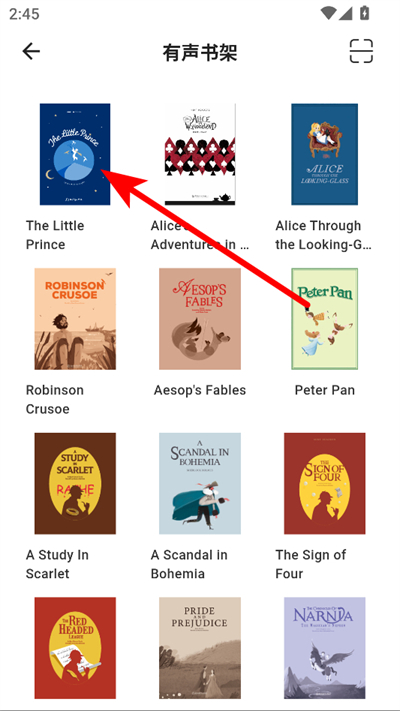
Task: Open the scan icon in header
Action: coord(361,51)
